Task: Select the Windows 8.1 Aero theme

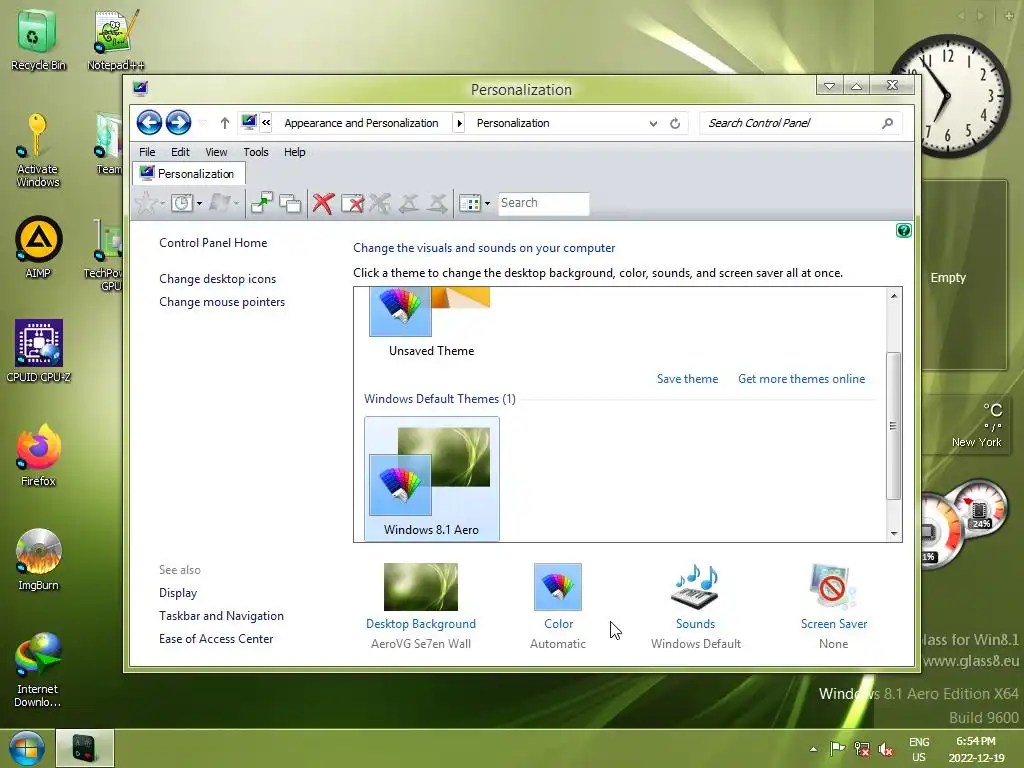Action: pyautogui.click(x=432, y=478)
